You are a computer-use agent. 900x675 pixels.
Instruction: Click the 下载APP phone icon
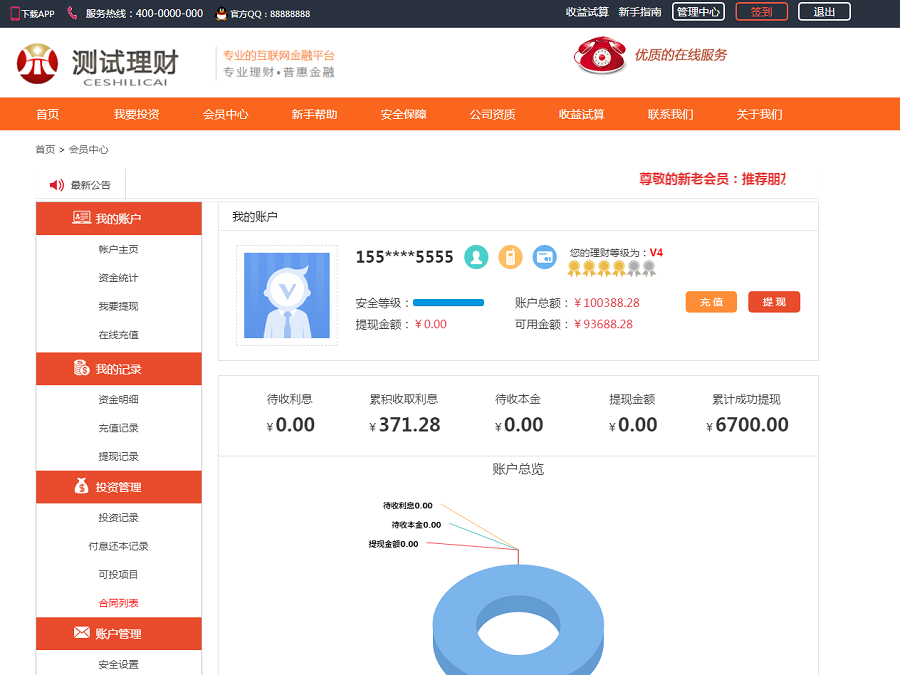pyautogui.click(x=16, y=13)
